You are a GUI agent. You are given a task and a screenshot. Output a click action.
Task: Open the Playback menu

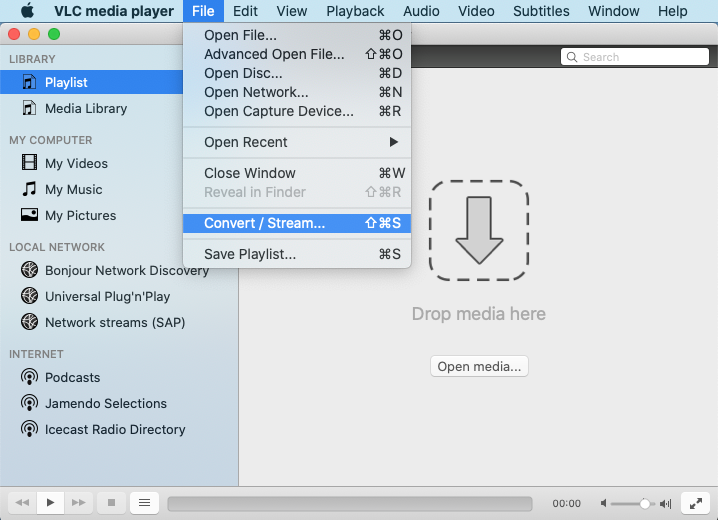tap(355, 11)
